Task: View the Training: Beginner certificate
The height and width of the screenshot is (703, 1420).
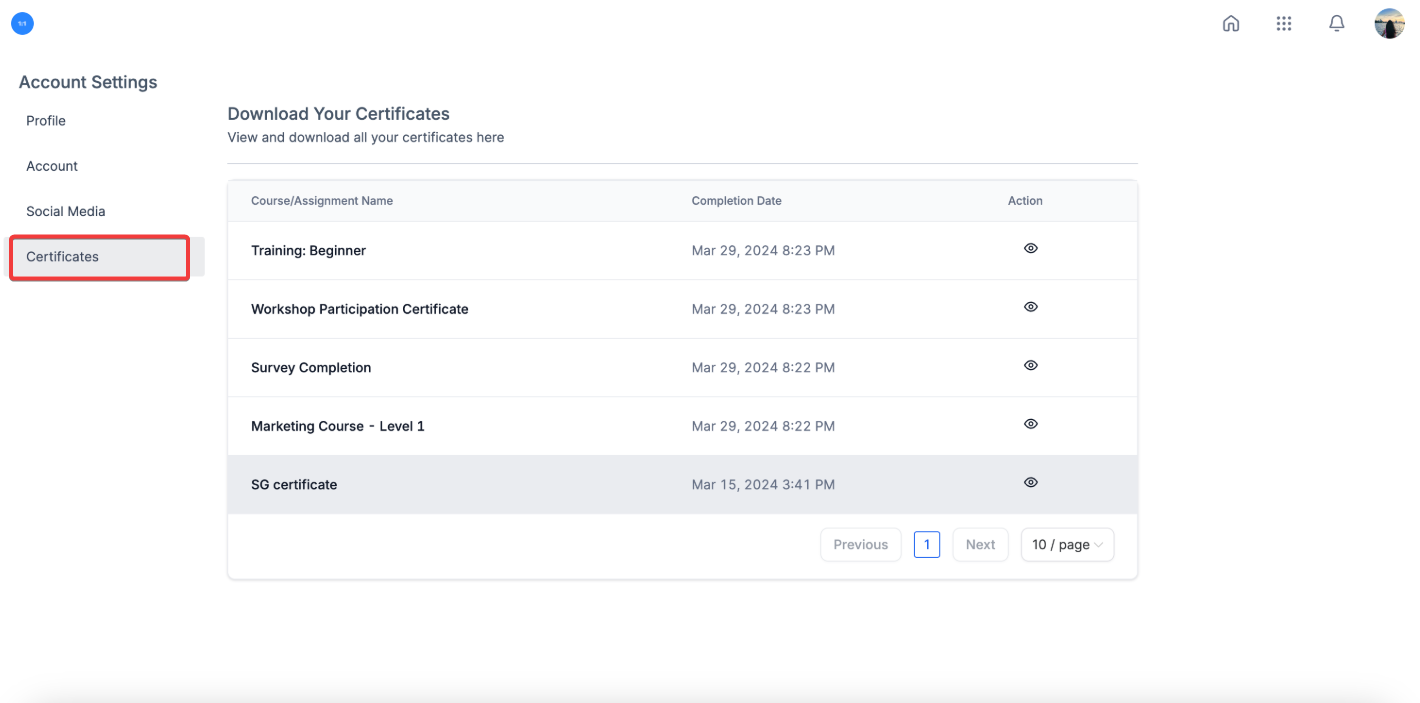Action: pyautogui.click(x=1030, y=249)
